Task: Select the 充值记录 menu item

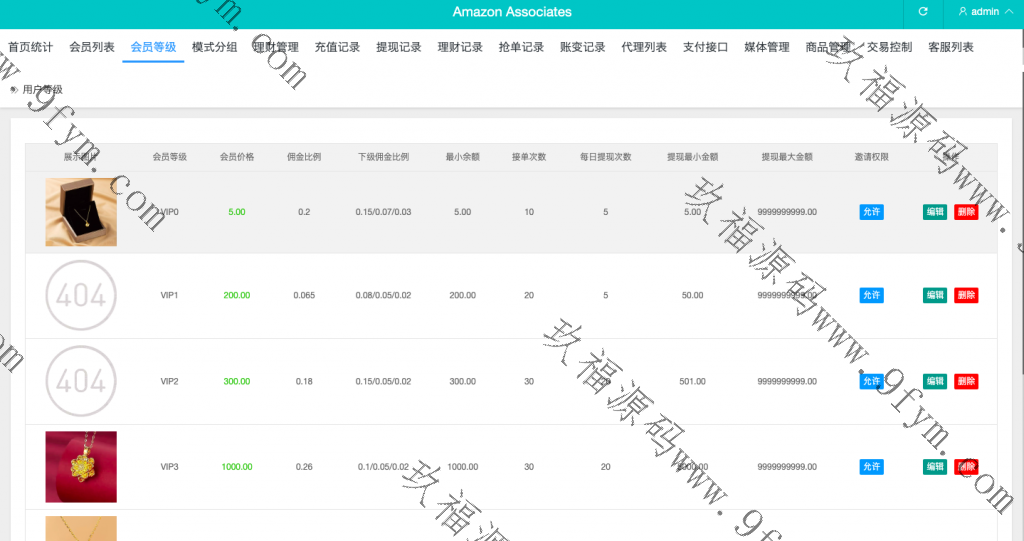Action: point(337,47)
